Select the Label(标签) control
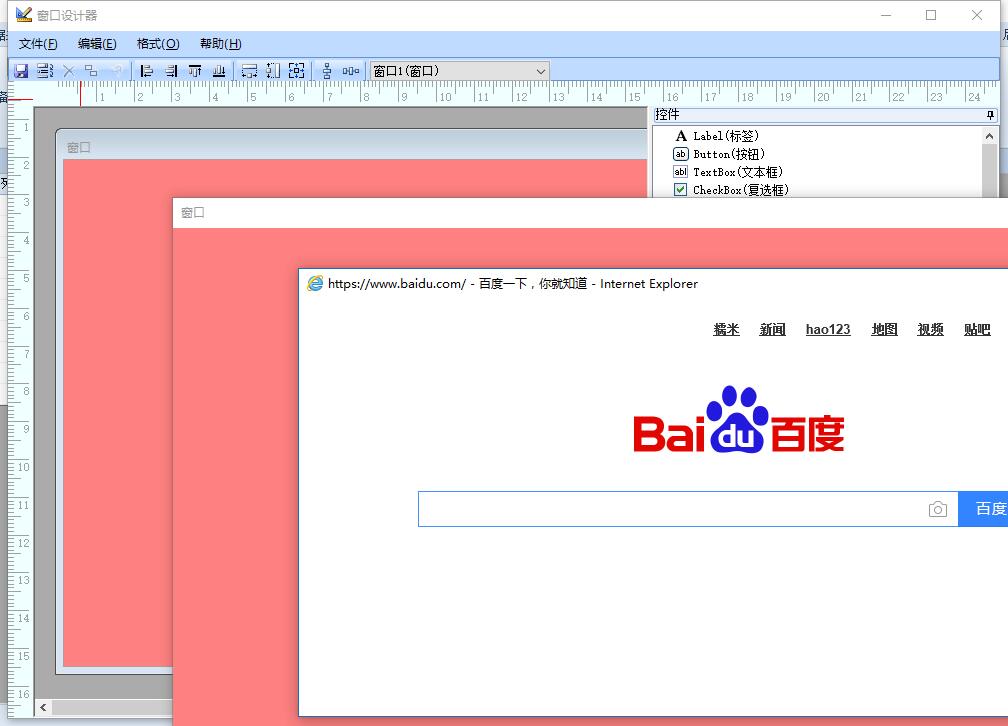The width and height of the screenshot is (1008, 726). (717, 136)
